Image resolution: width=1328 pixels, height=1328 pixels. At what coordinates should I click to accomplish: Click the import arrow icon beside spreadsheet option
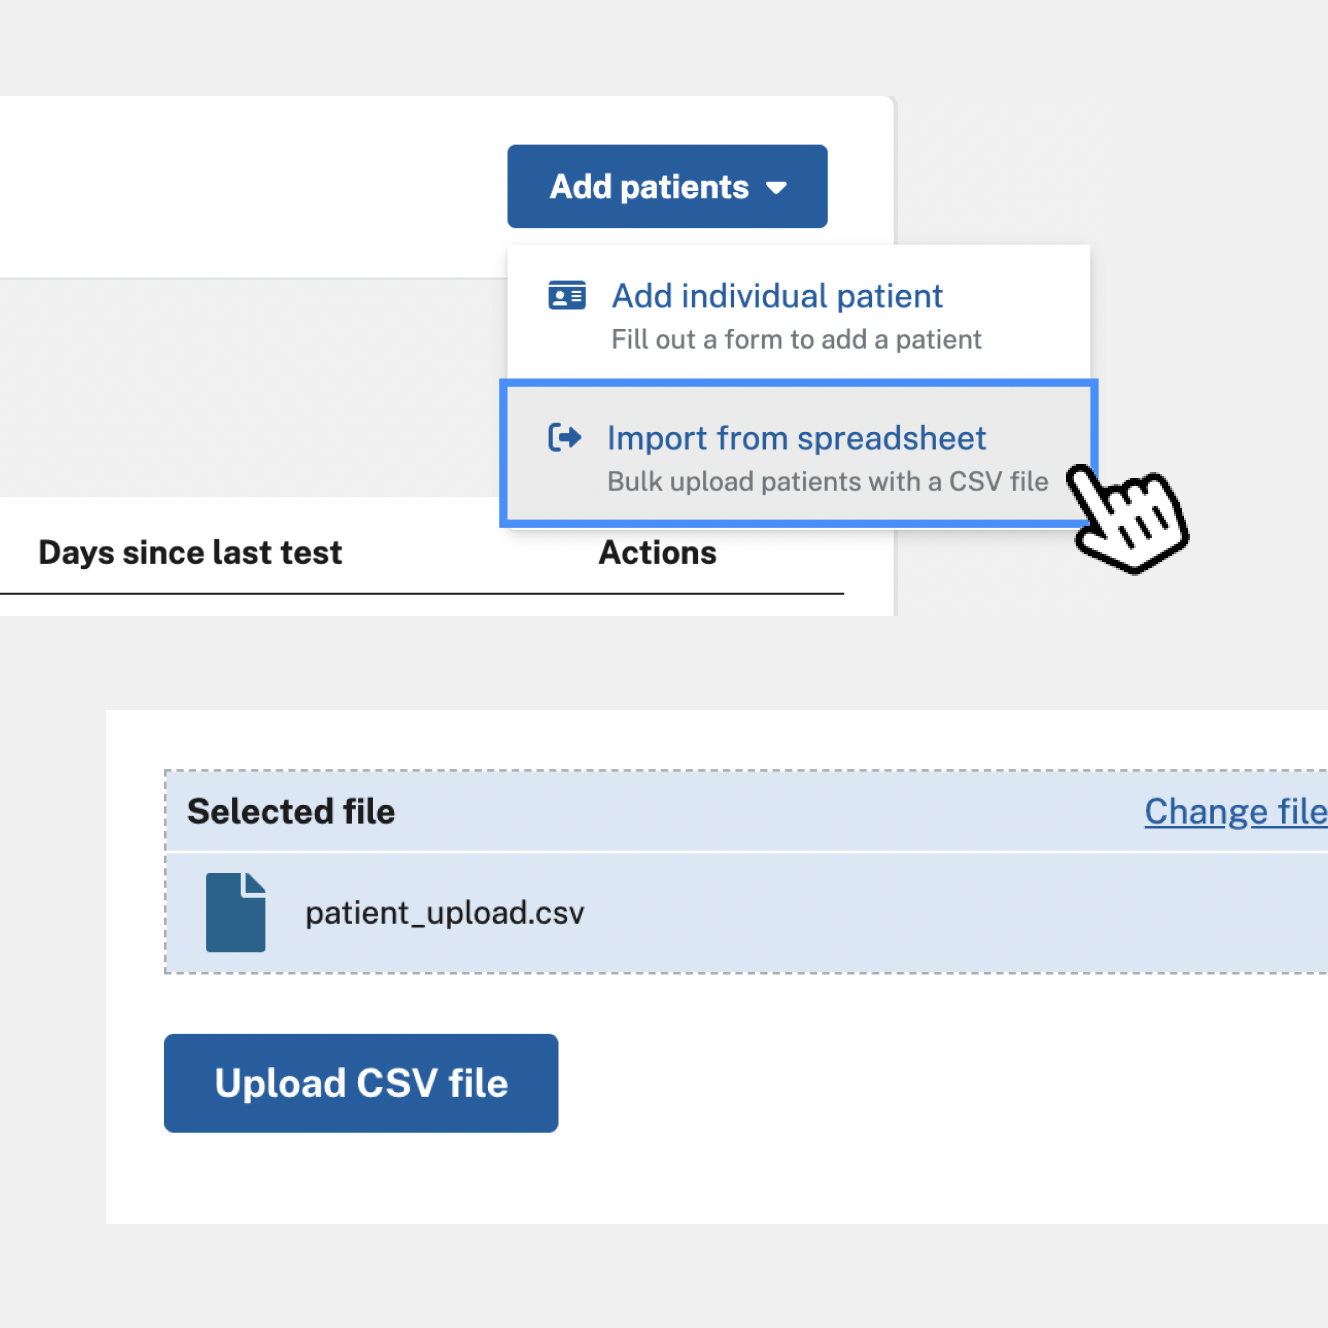(565, 438)
